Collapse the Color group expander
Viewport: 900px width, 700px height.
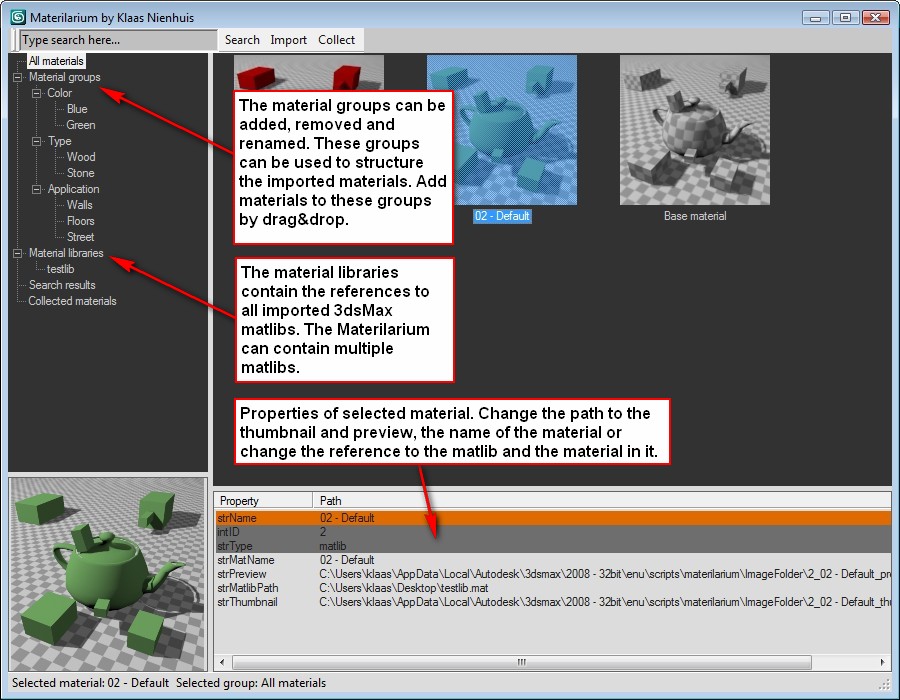point(36,93)
